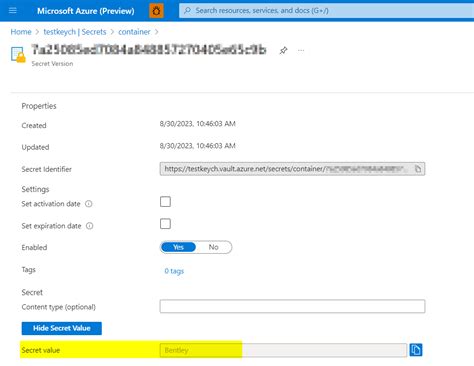The height and width of the screenshot is (366, 474).
Task: Pin the secret version to dashboard
Action: coord(283,50)
